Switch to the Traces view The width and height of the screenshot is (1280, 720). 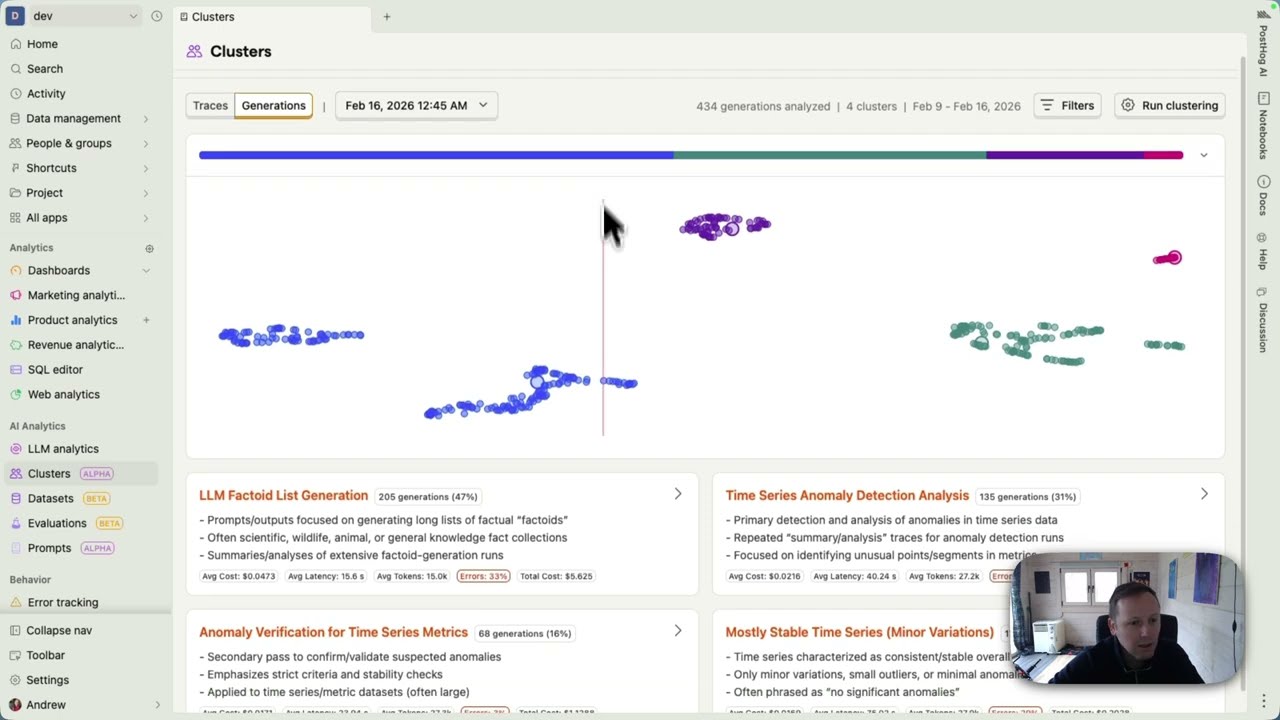210,105
